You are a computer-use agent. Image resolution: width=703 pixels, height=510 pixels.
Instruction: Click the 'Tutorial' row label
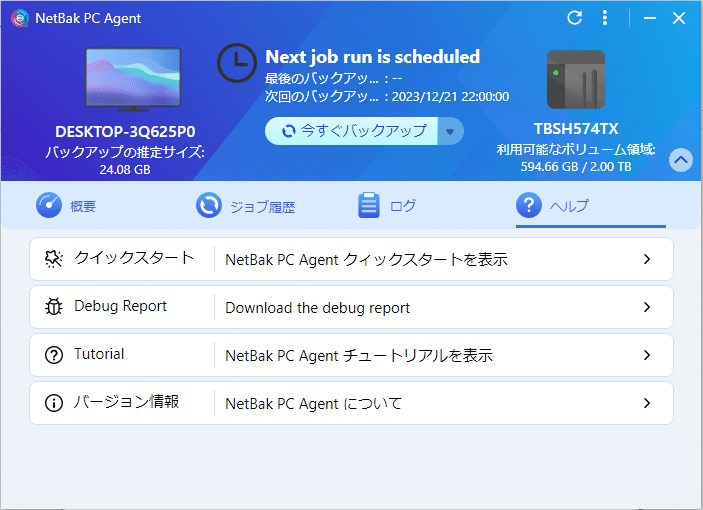[x=99, y=354]
